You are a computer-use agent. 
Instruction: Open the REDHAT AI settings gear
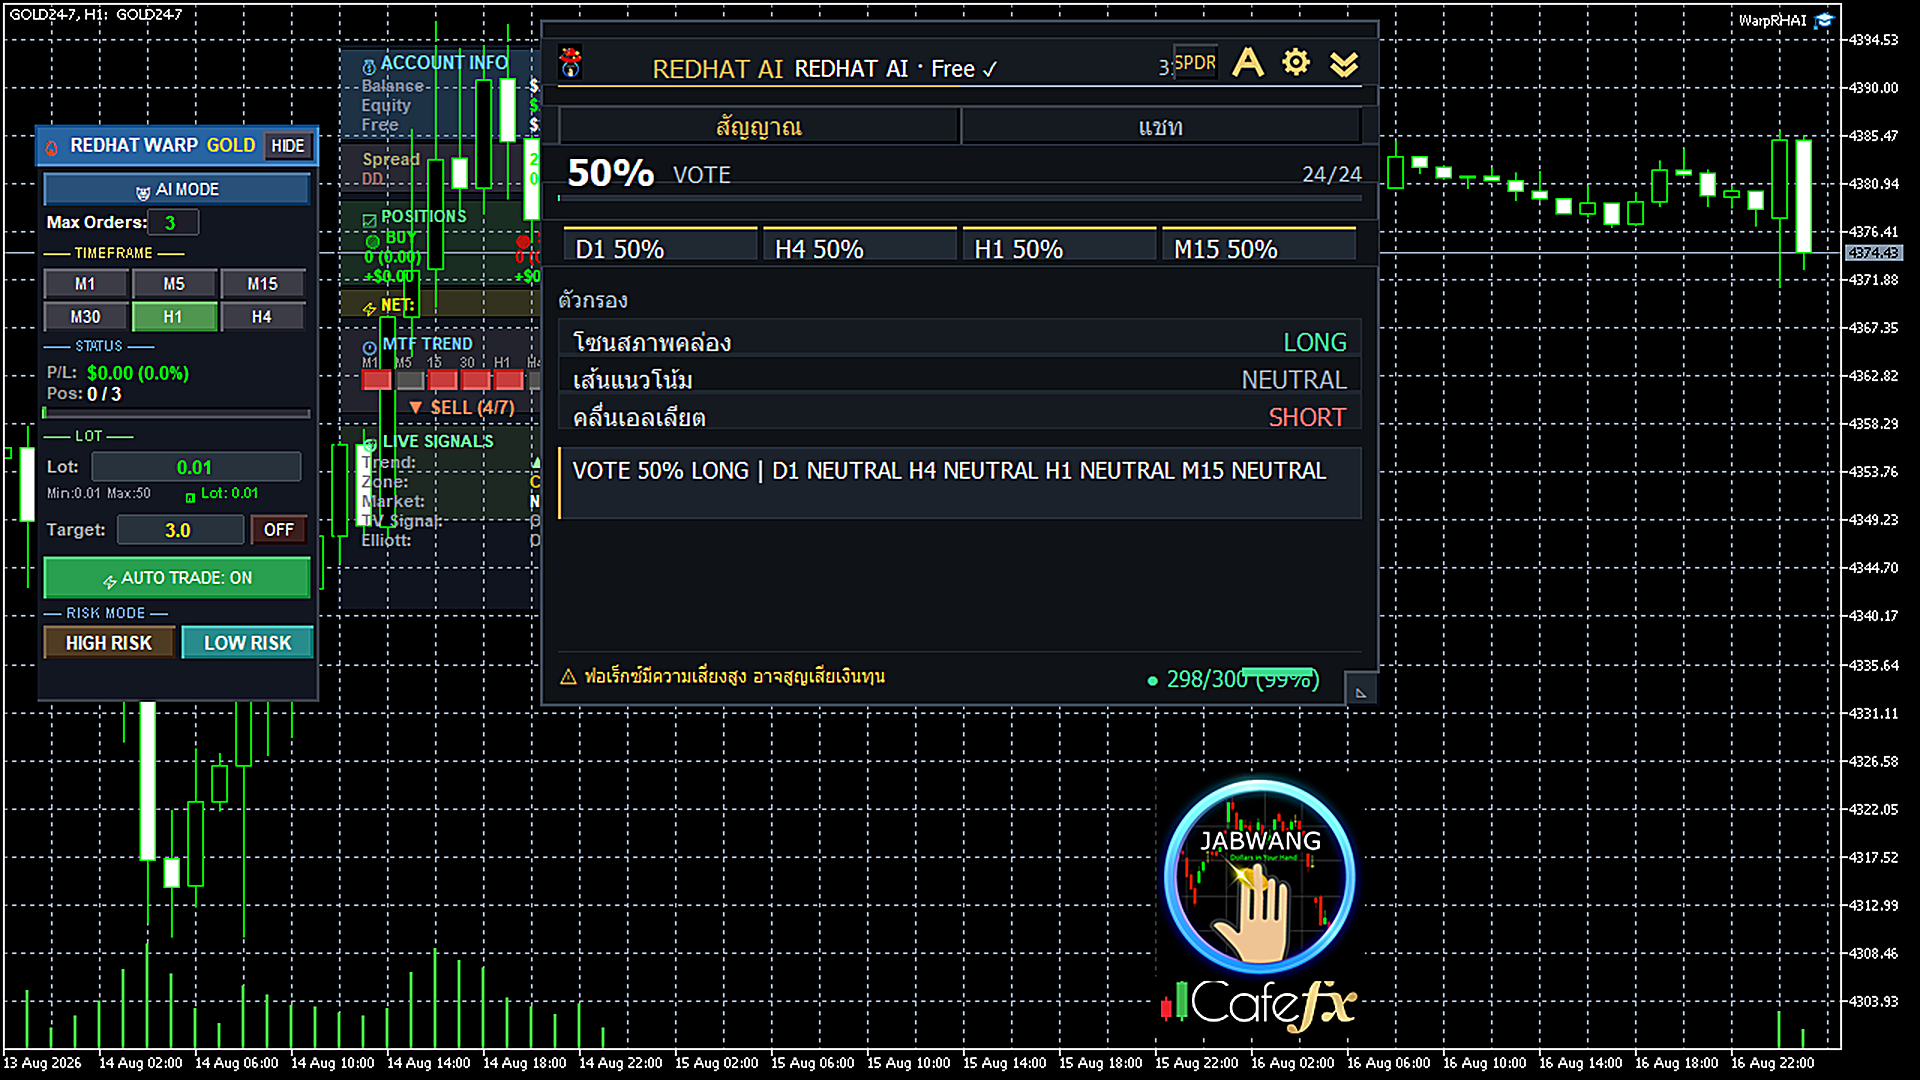tap(1296, 63)
